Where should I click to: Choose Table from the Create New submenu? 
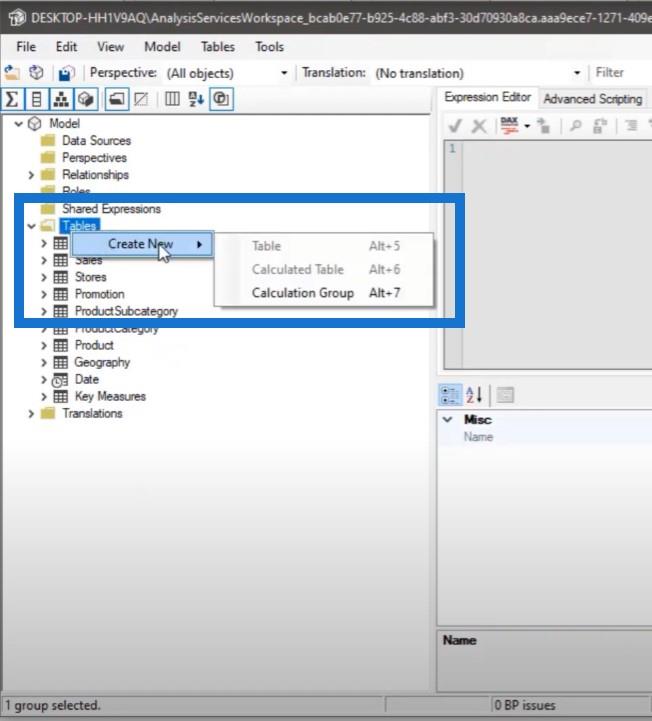pyautogui.click(x=326, y=246)
